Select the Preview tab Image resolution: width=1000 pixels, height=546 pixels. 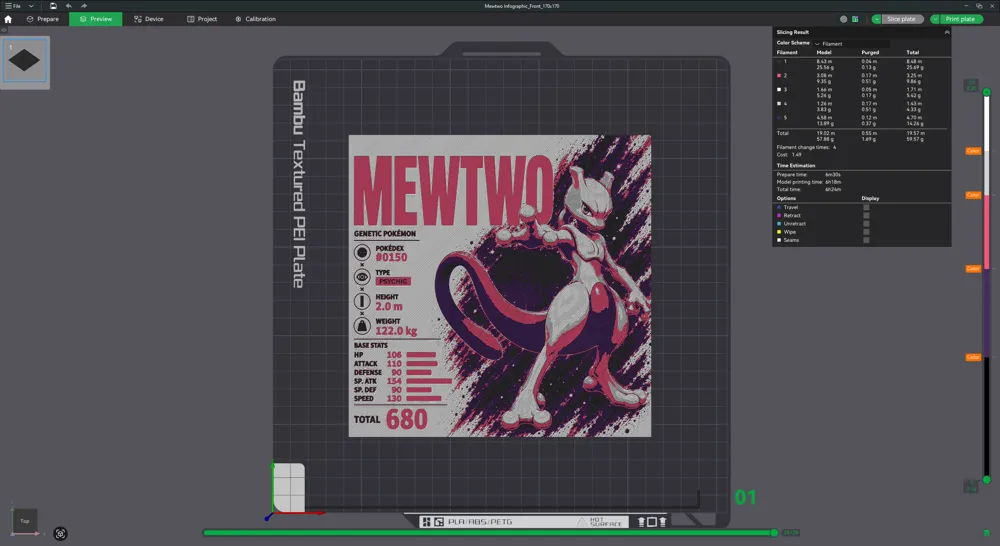(96, 19)
